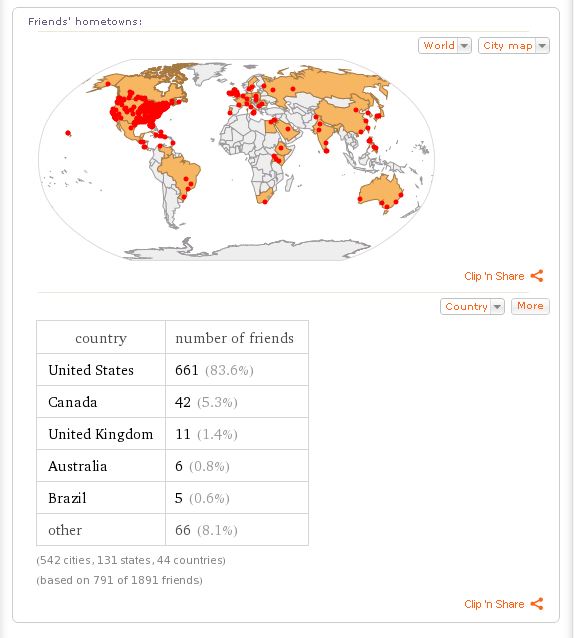
Task: Click the lower Clip 'n Share link
Action: (494, 604)
